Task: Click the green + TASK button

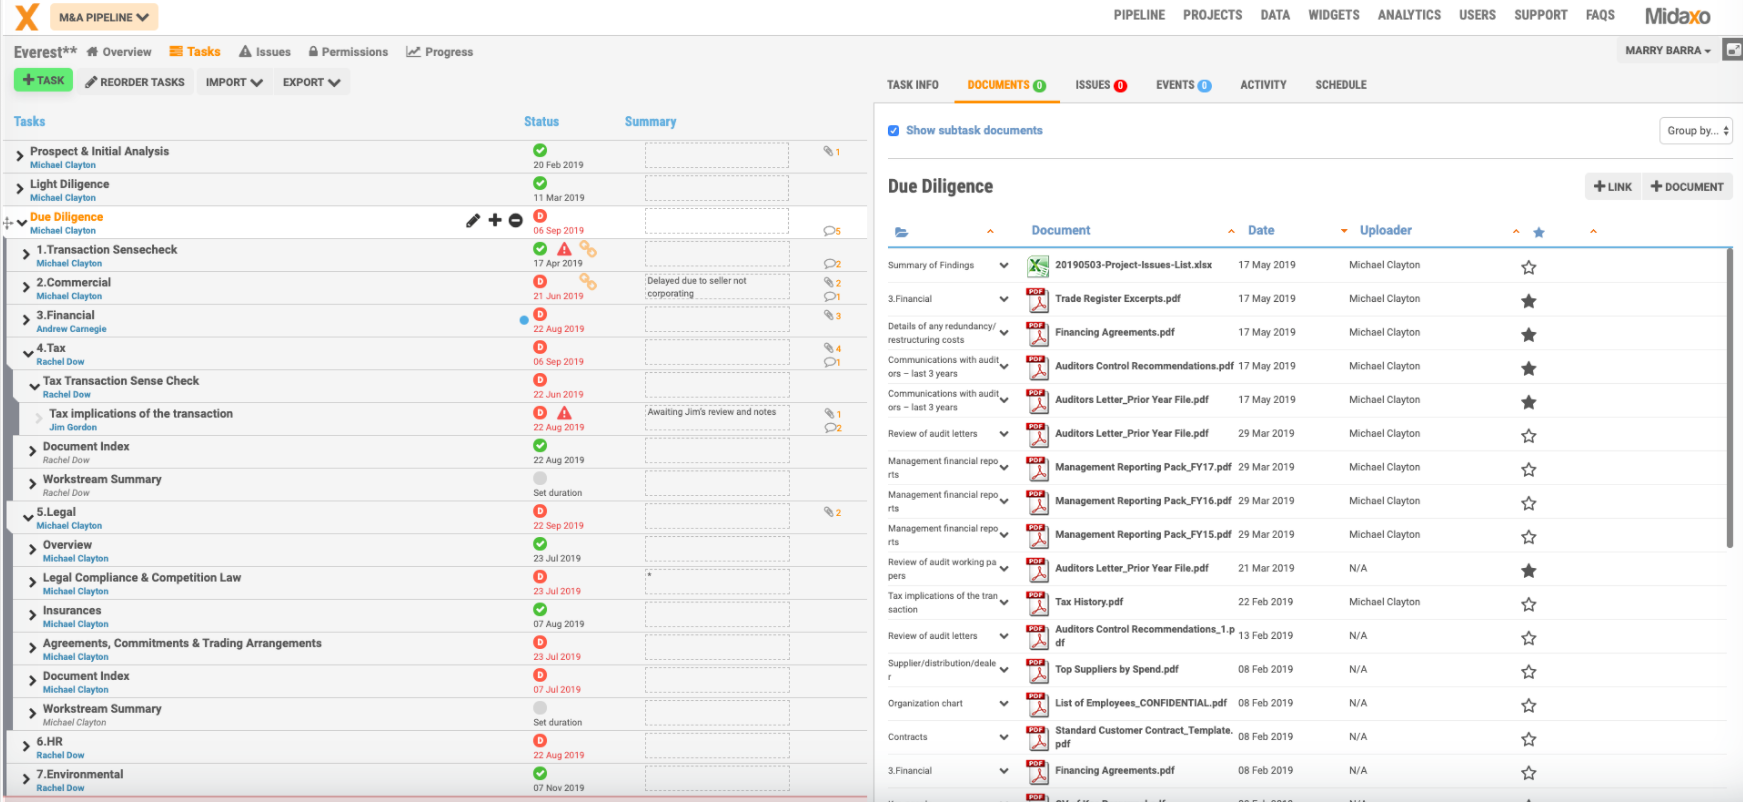Action: 43,80
